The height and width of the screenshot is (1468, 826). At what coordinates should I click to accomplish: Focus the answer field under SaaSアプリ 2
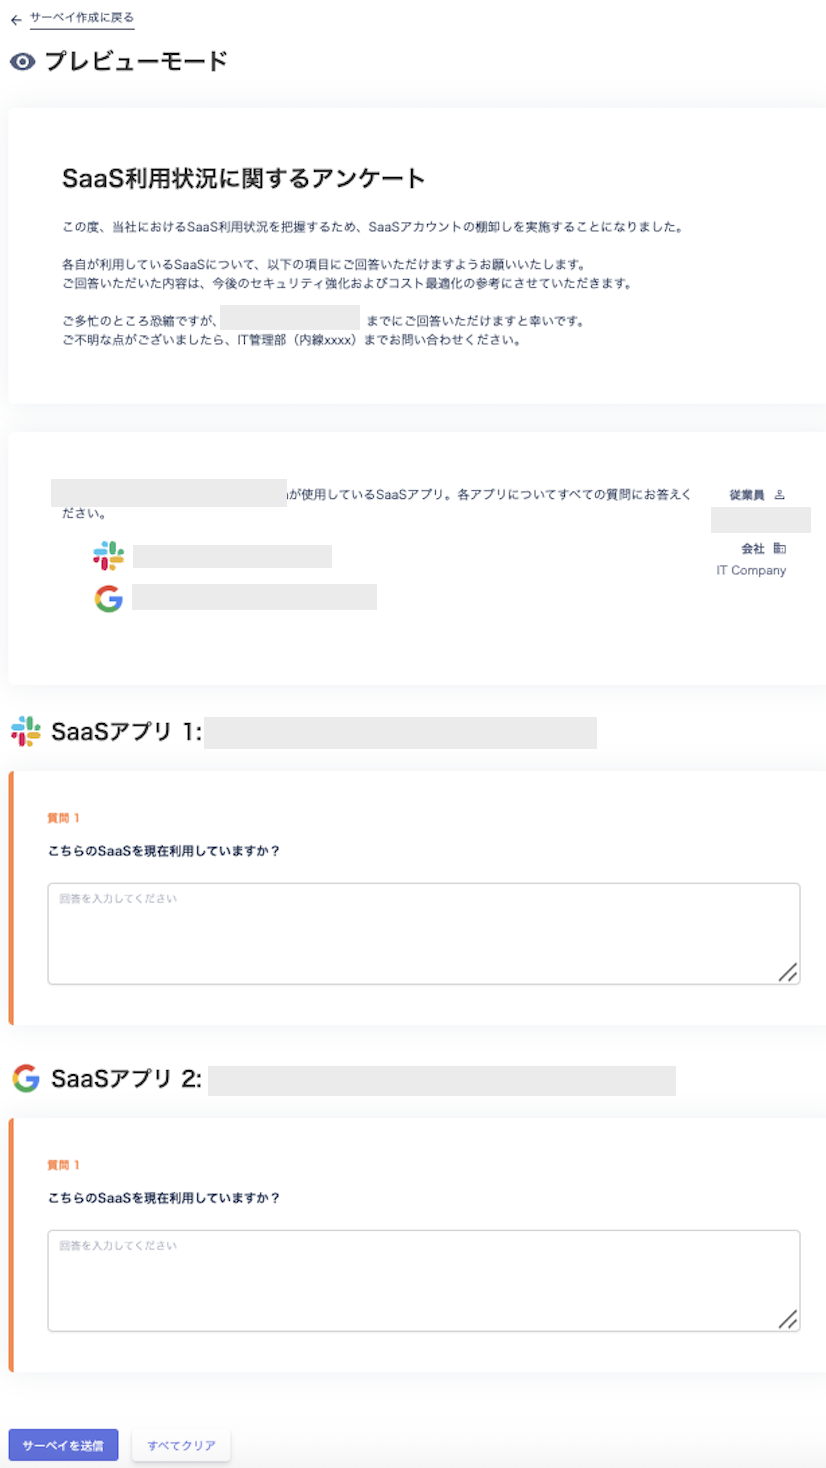423,1280
